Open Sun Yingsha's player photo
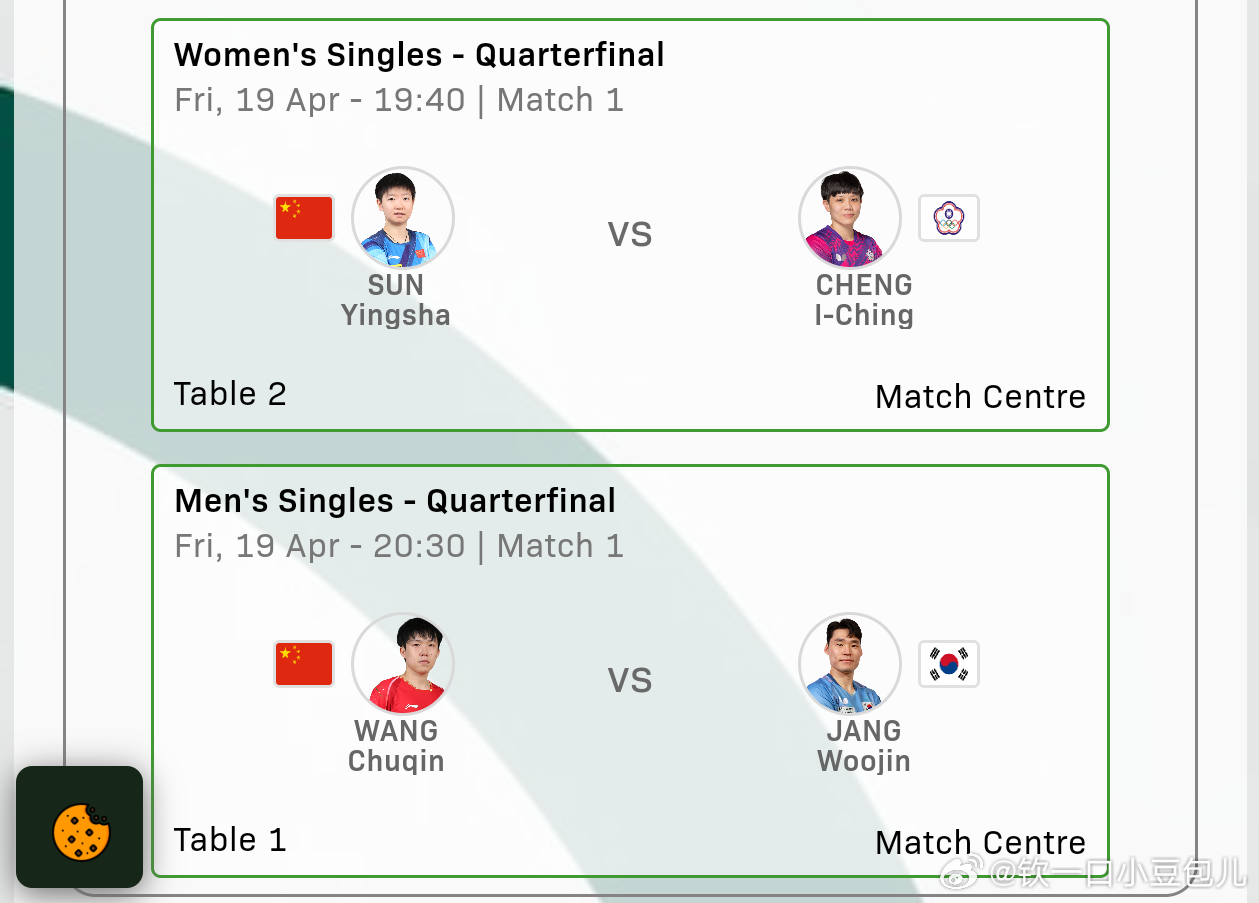Viewport: 1259px width, 903px height. tap(403, 218)
